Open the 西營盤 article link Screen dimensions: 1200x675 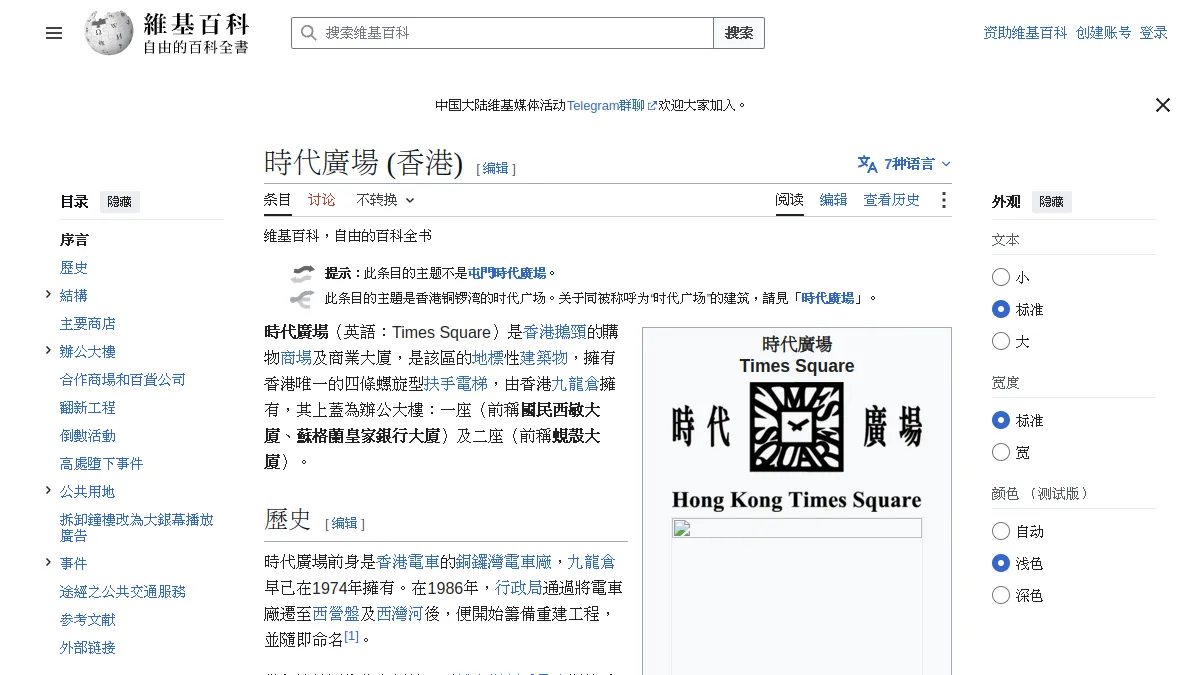[x=337, y=614]
